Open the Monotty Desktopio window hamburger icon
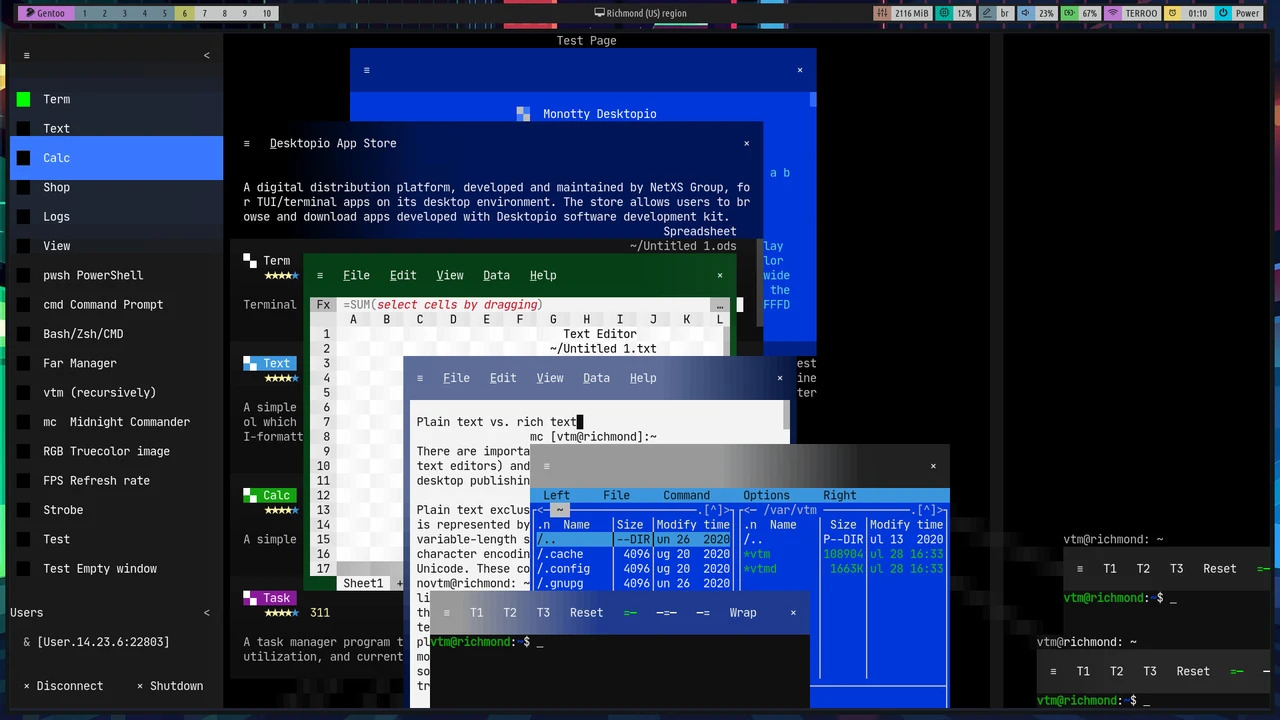The height and width of the screenshot is (720, 1280). click(x=367, y=70)
